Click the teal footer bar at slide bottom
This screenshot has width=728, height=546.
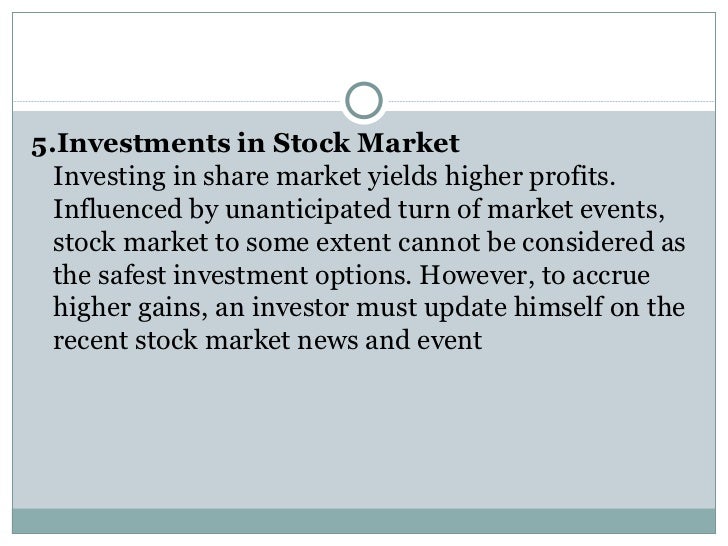tap(364, 521)
